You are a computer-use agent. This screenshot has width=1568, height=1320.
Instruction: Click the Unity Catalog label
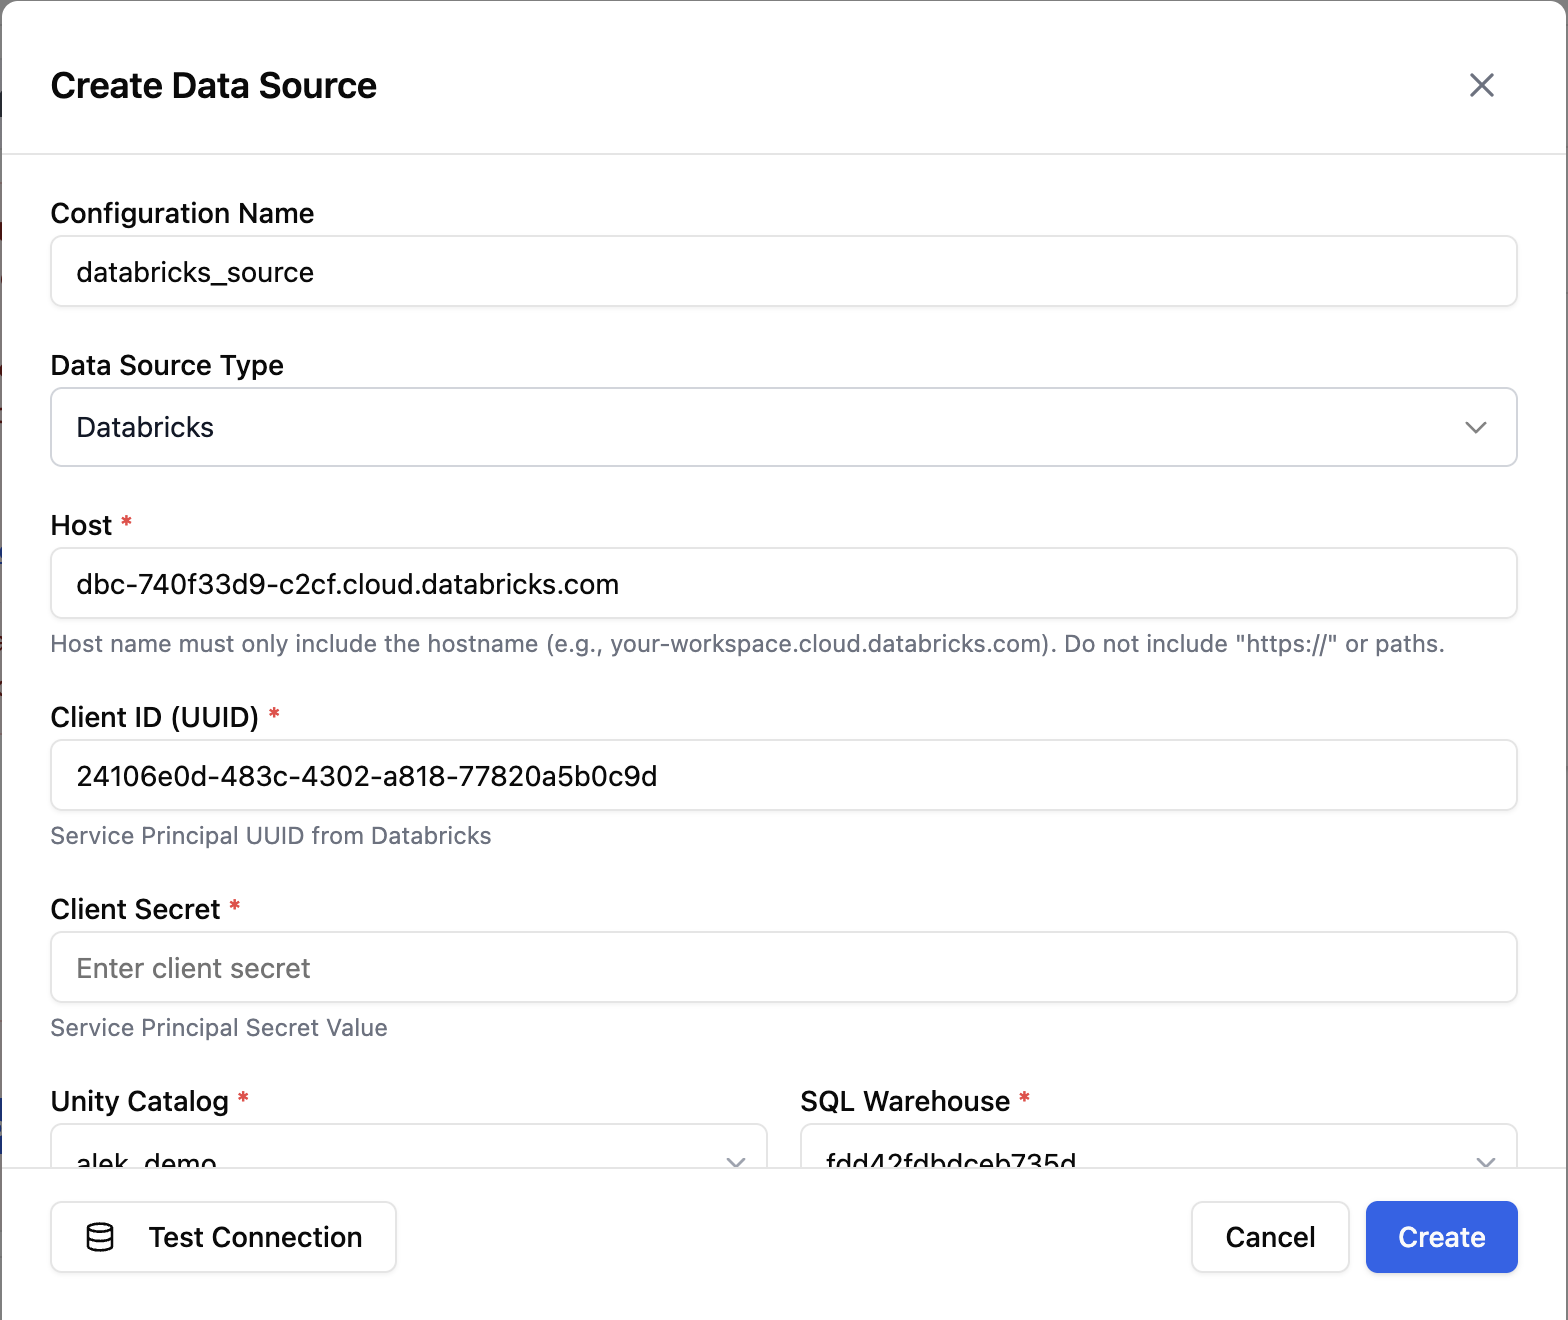pos(139,1101)
